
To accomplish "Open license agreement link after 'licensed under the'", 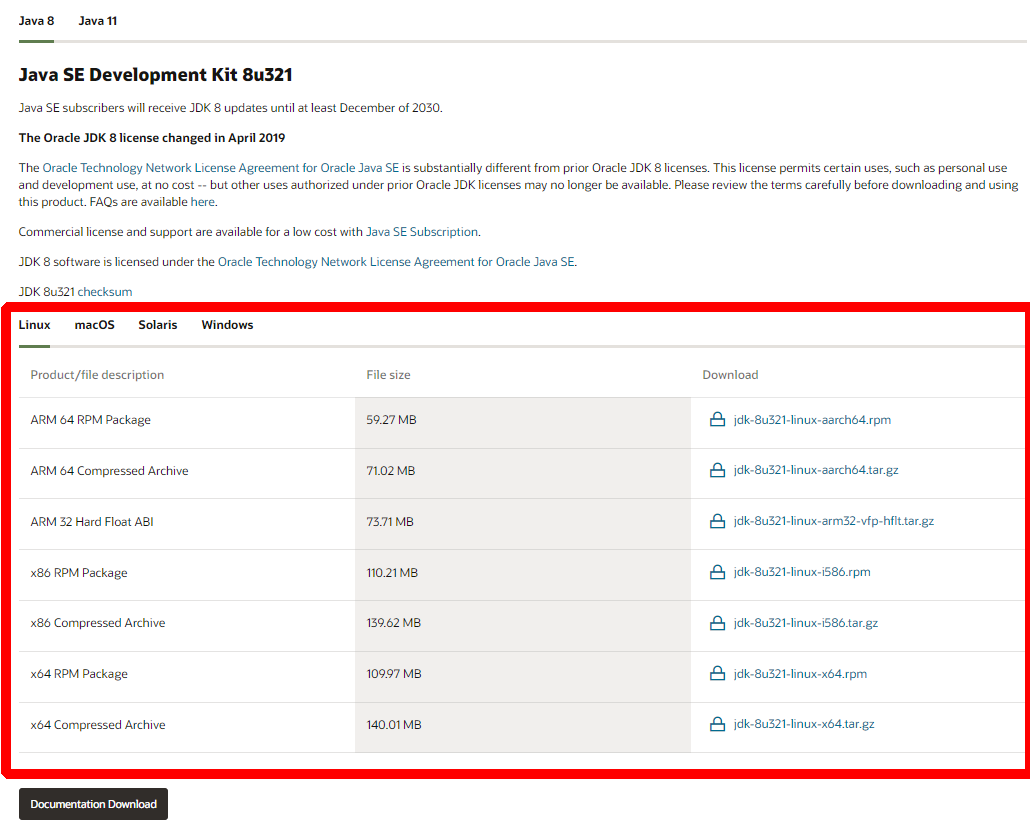I will click(x=396, y=261).
